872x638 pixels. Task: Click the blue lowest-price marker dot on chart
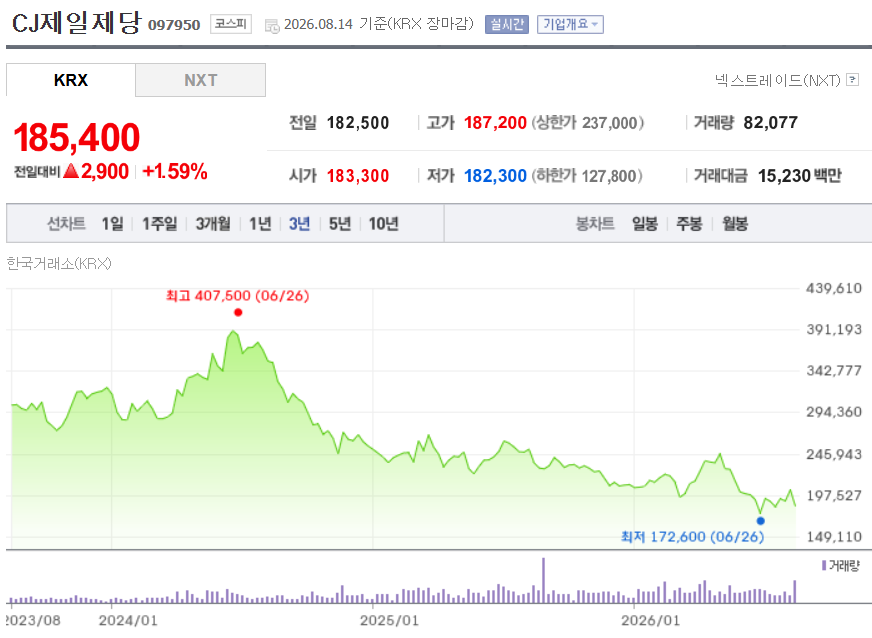(x=761, y=521)
